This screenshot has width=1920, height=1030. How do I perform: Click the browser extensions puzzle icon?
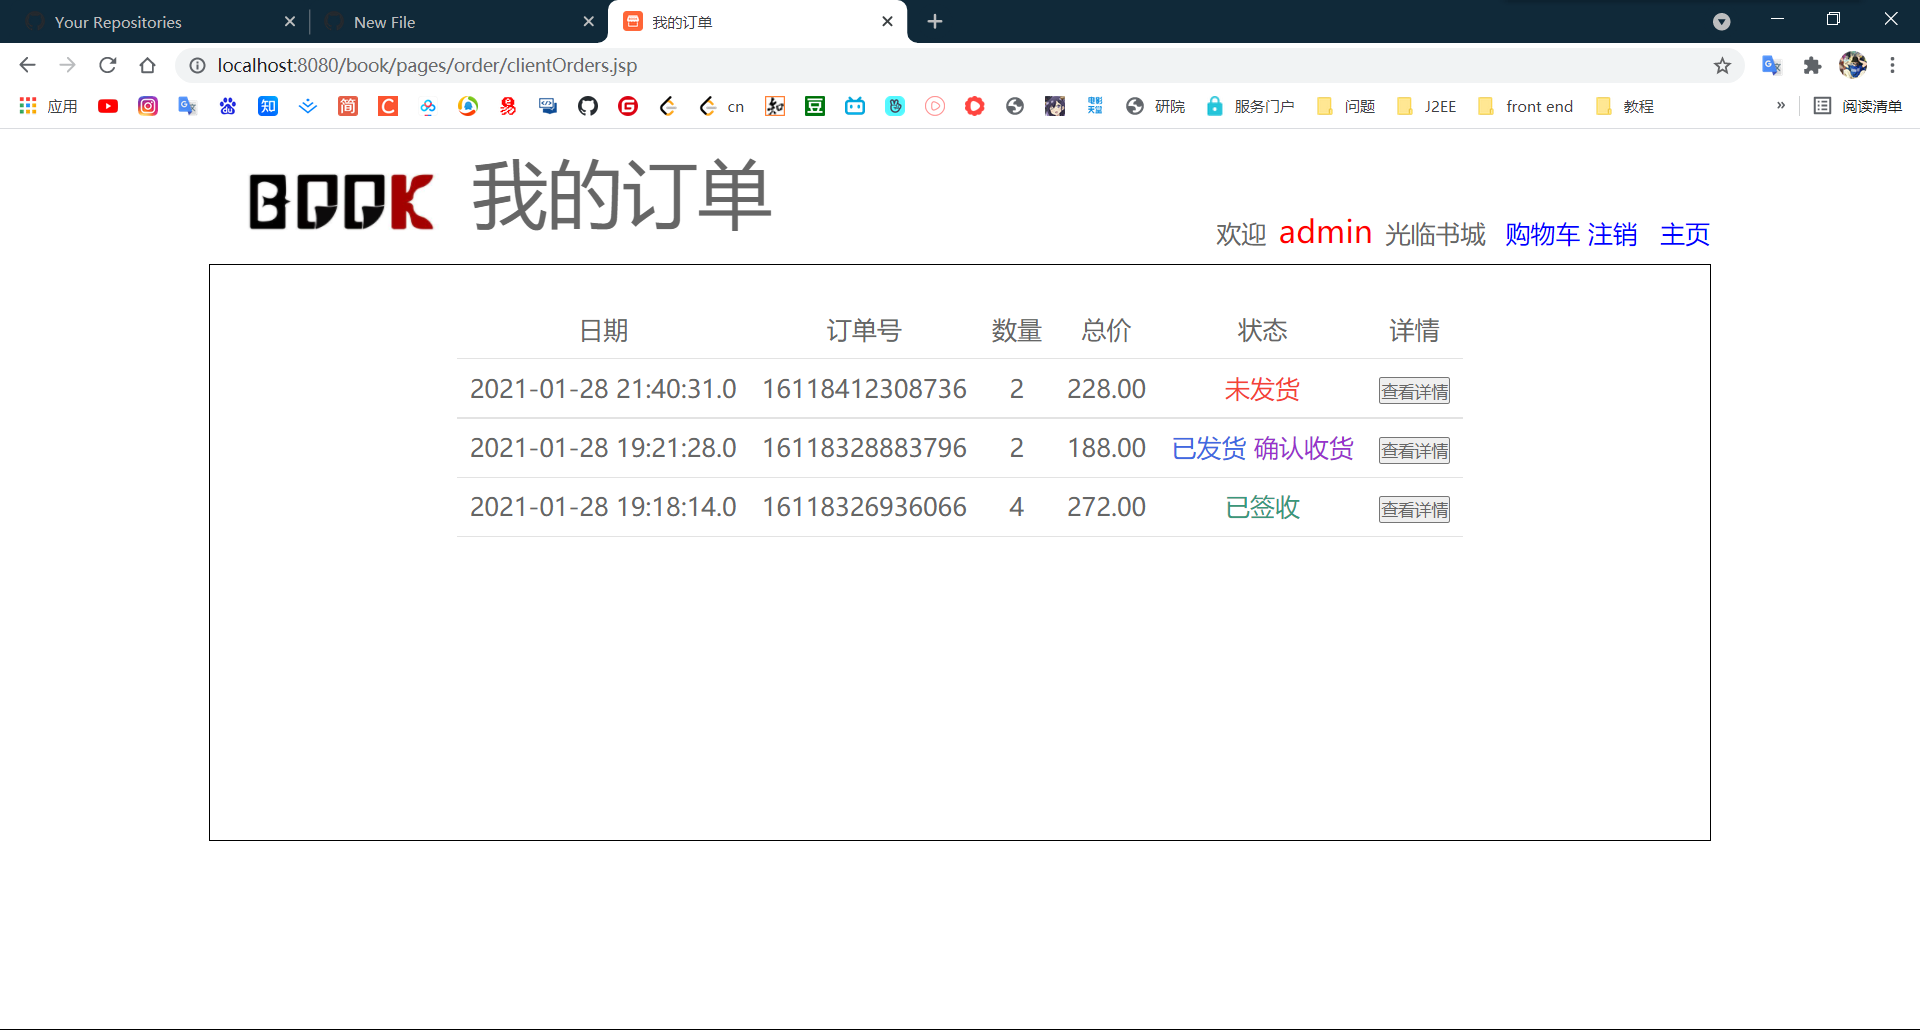(x=1813, y=65)
